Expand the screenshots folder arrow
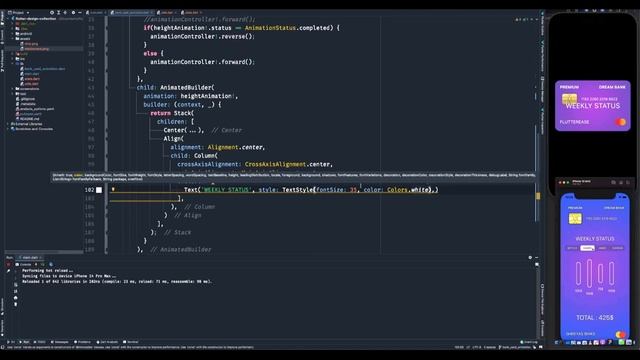640x360 pixels. pos(13,89)
